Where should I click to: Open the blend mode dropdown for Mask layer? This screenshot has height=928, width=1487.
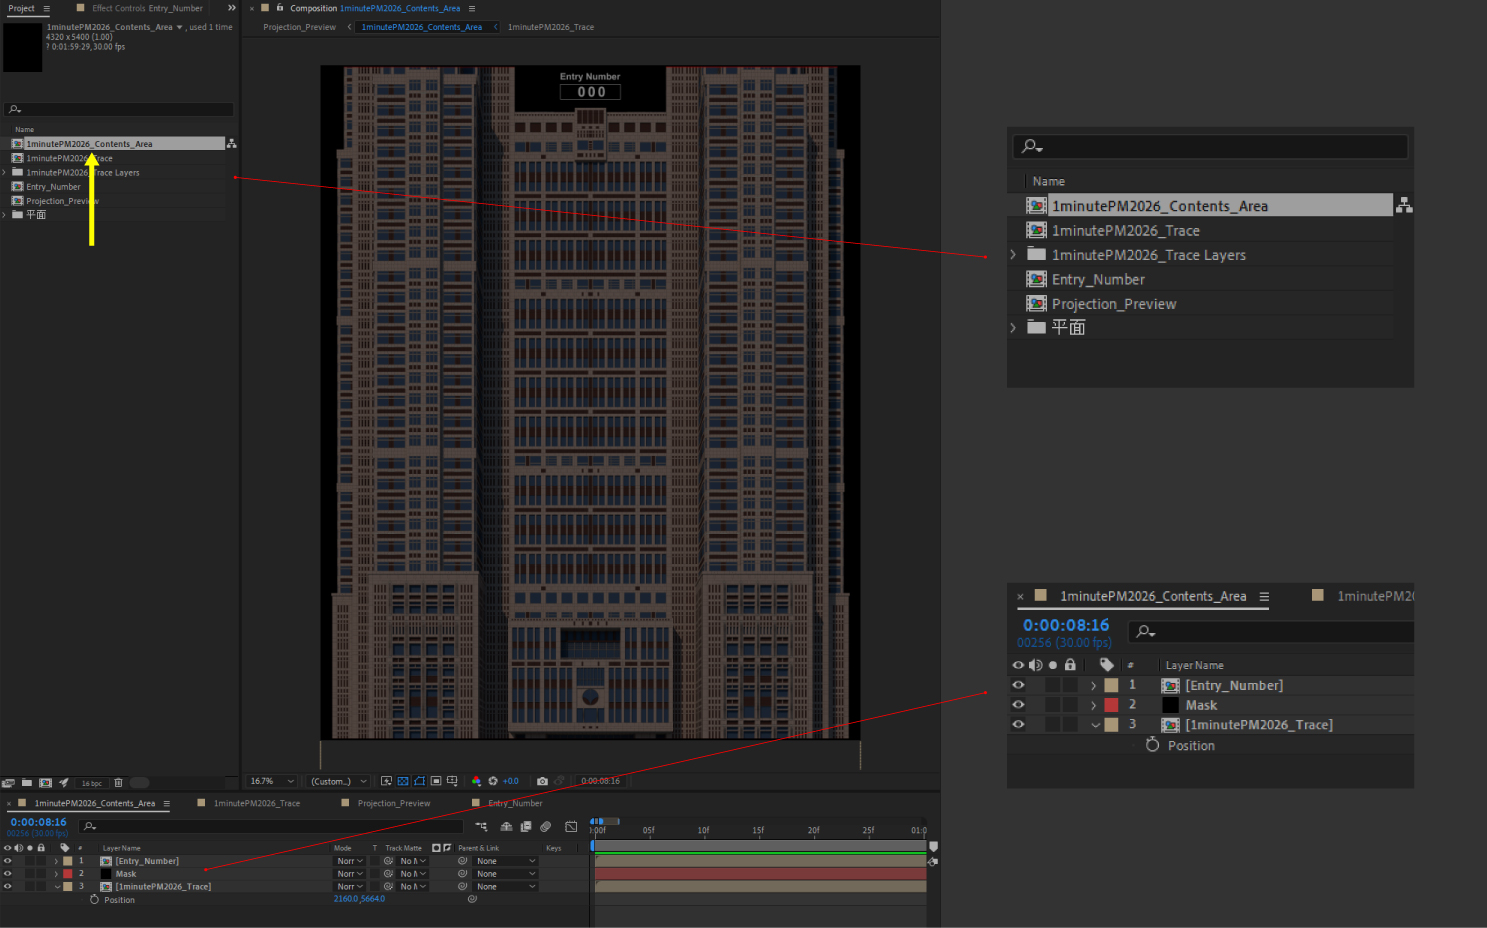(349, 874)
